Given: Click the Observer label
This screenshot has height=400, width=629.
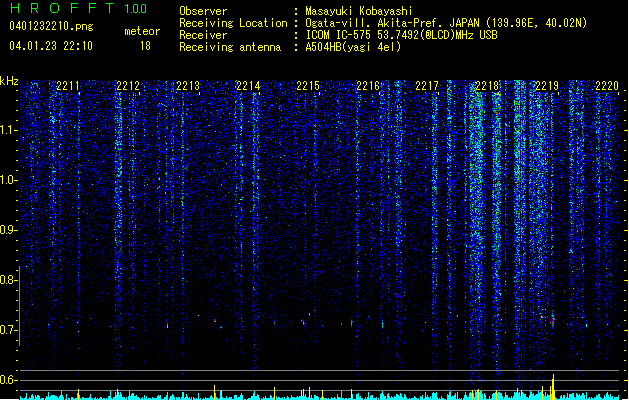Looking at the screenshot, I should (203, 11).
